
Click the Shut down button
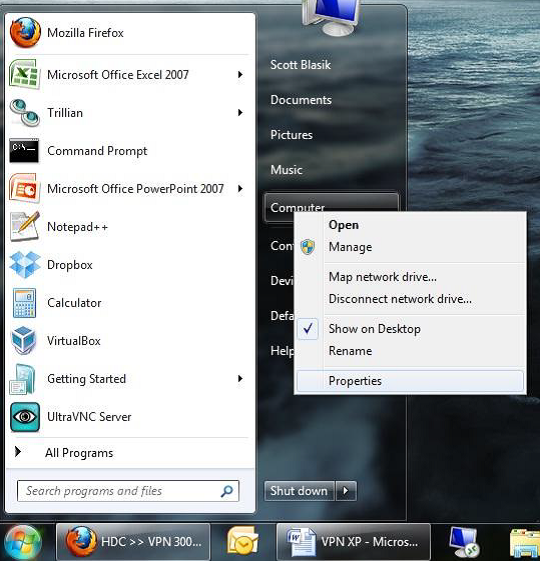(x=299, y=491)
